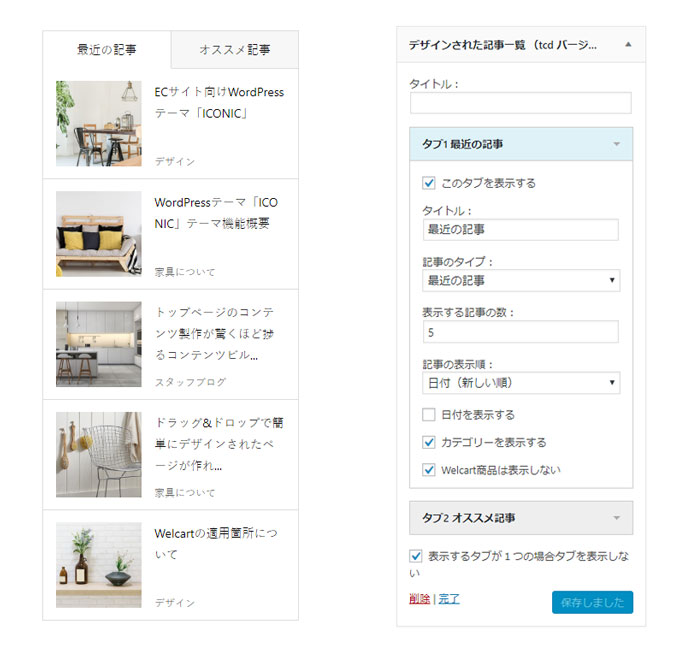This screenshot has height=651, width=680.
Task: Expand the タブ2 オススメ記事 section
Action: tap(616, 518)
